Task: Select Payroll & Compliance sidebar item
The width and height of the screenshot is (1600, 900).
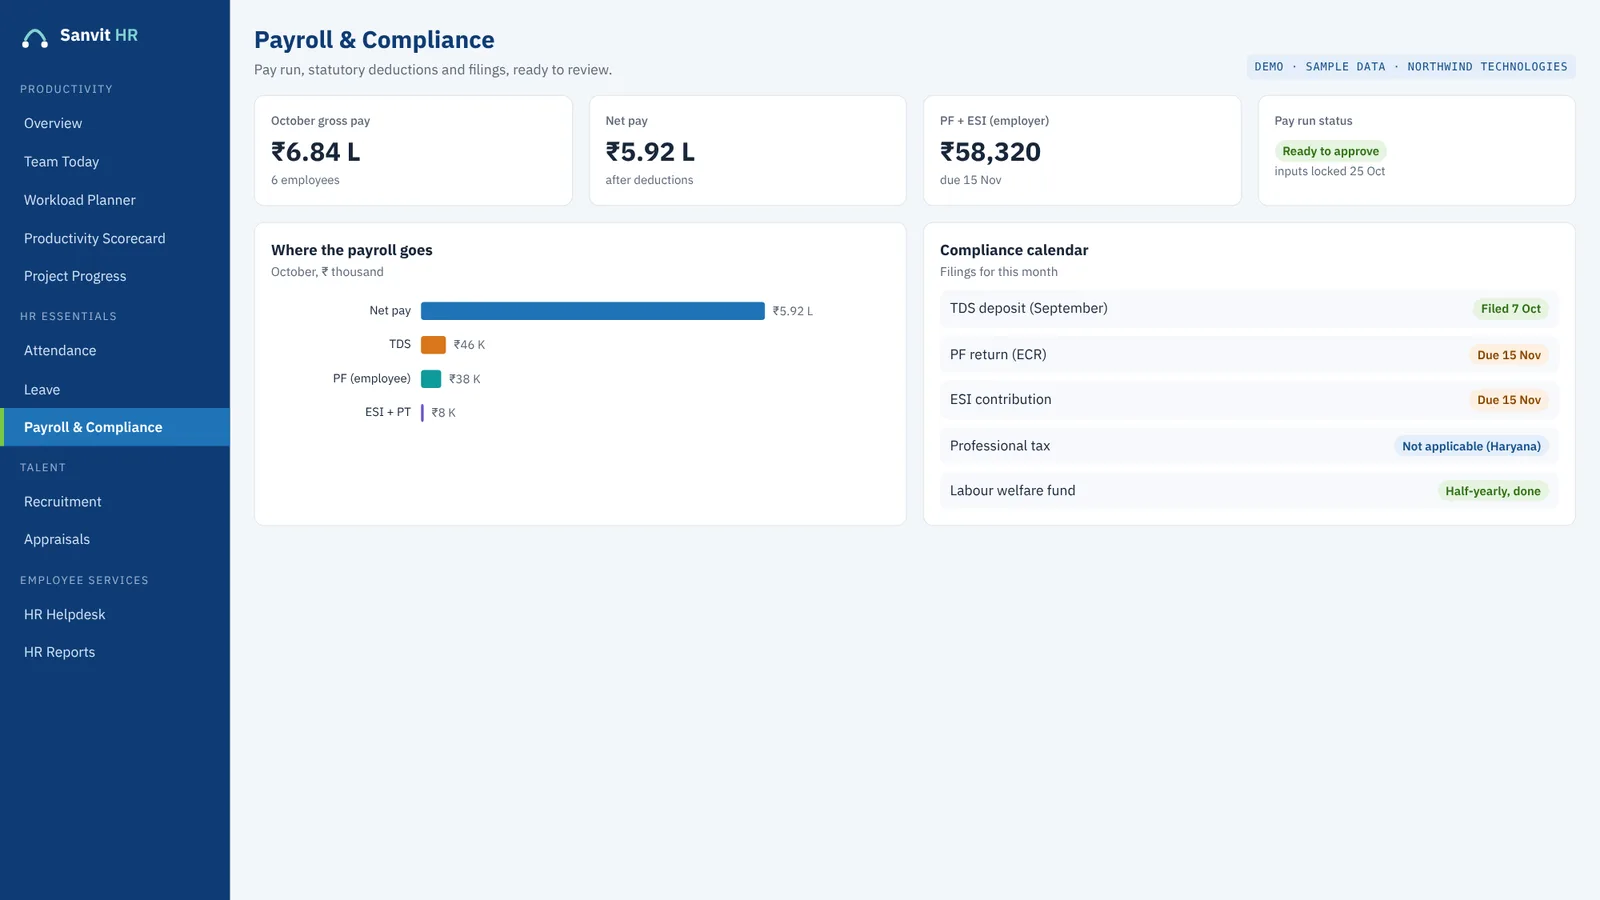Action: coord(115,427)
